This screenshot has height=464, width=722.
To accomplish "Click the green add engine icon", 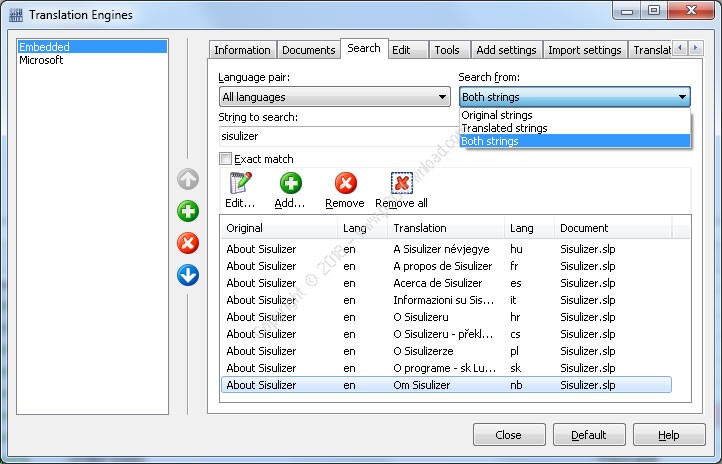I will tap(188, 211).
